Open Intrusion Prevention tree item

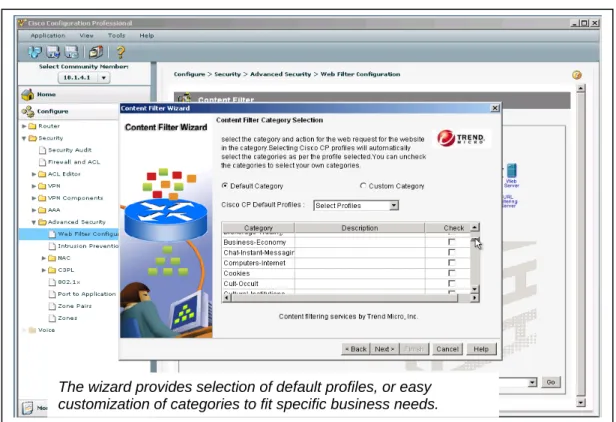point(83,246)
